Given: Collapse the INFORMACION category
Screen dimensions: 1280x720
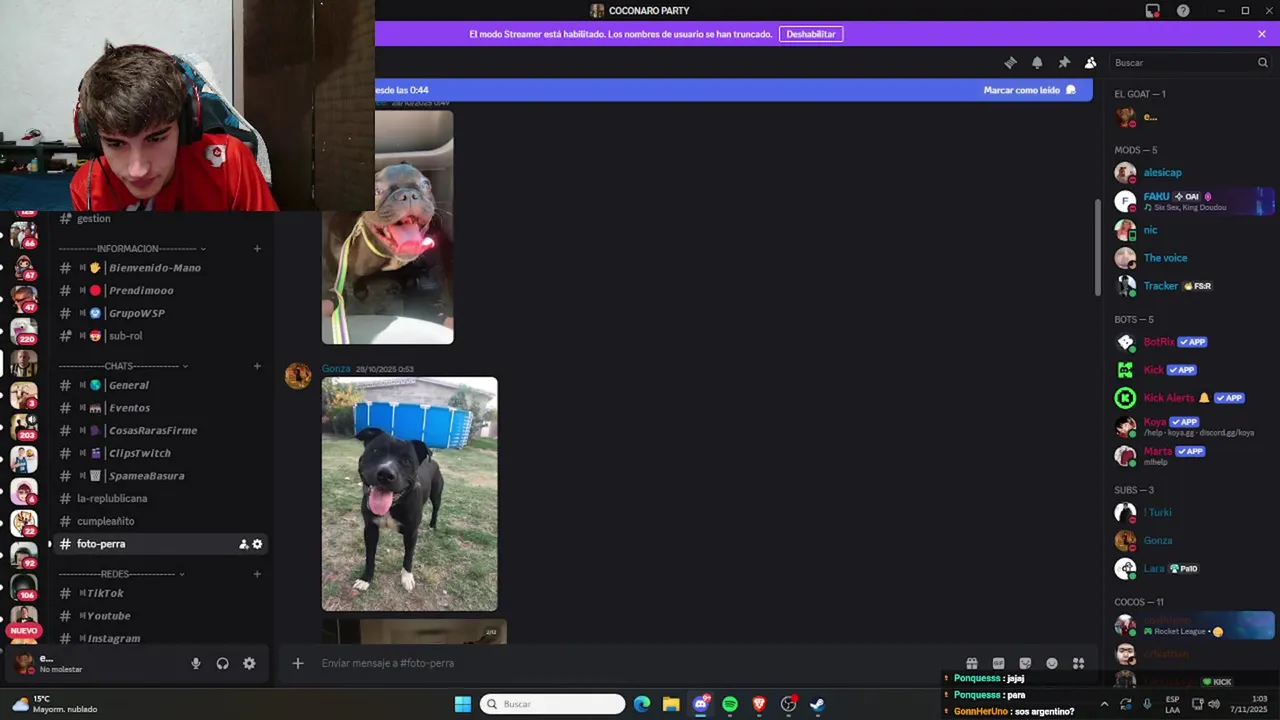Looking at the screenshot, I should tap(132, 248).
